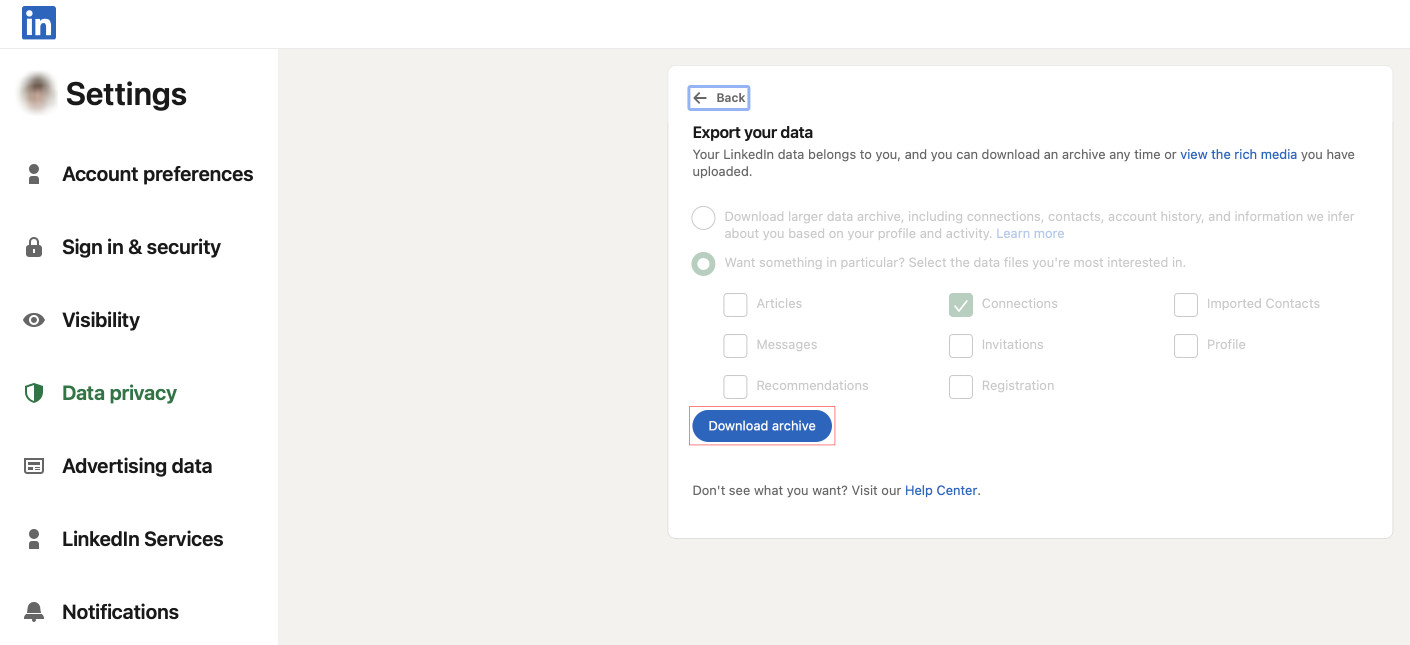
Task: Select the shield icon for Data privacy
Action: click(34, 392)
